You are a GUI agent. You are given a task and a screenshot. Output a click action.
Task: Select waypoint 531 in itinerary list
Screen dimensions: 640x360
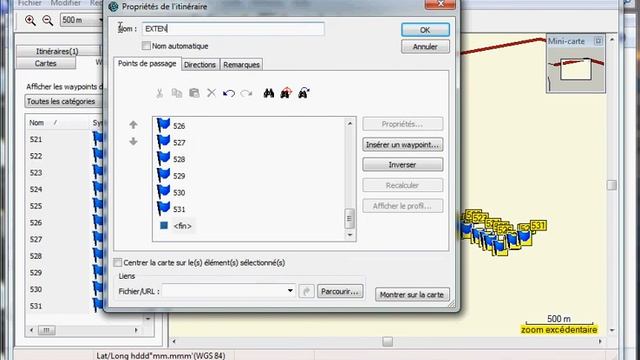[x=179, y=209]
